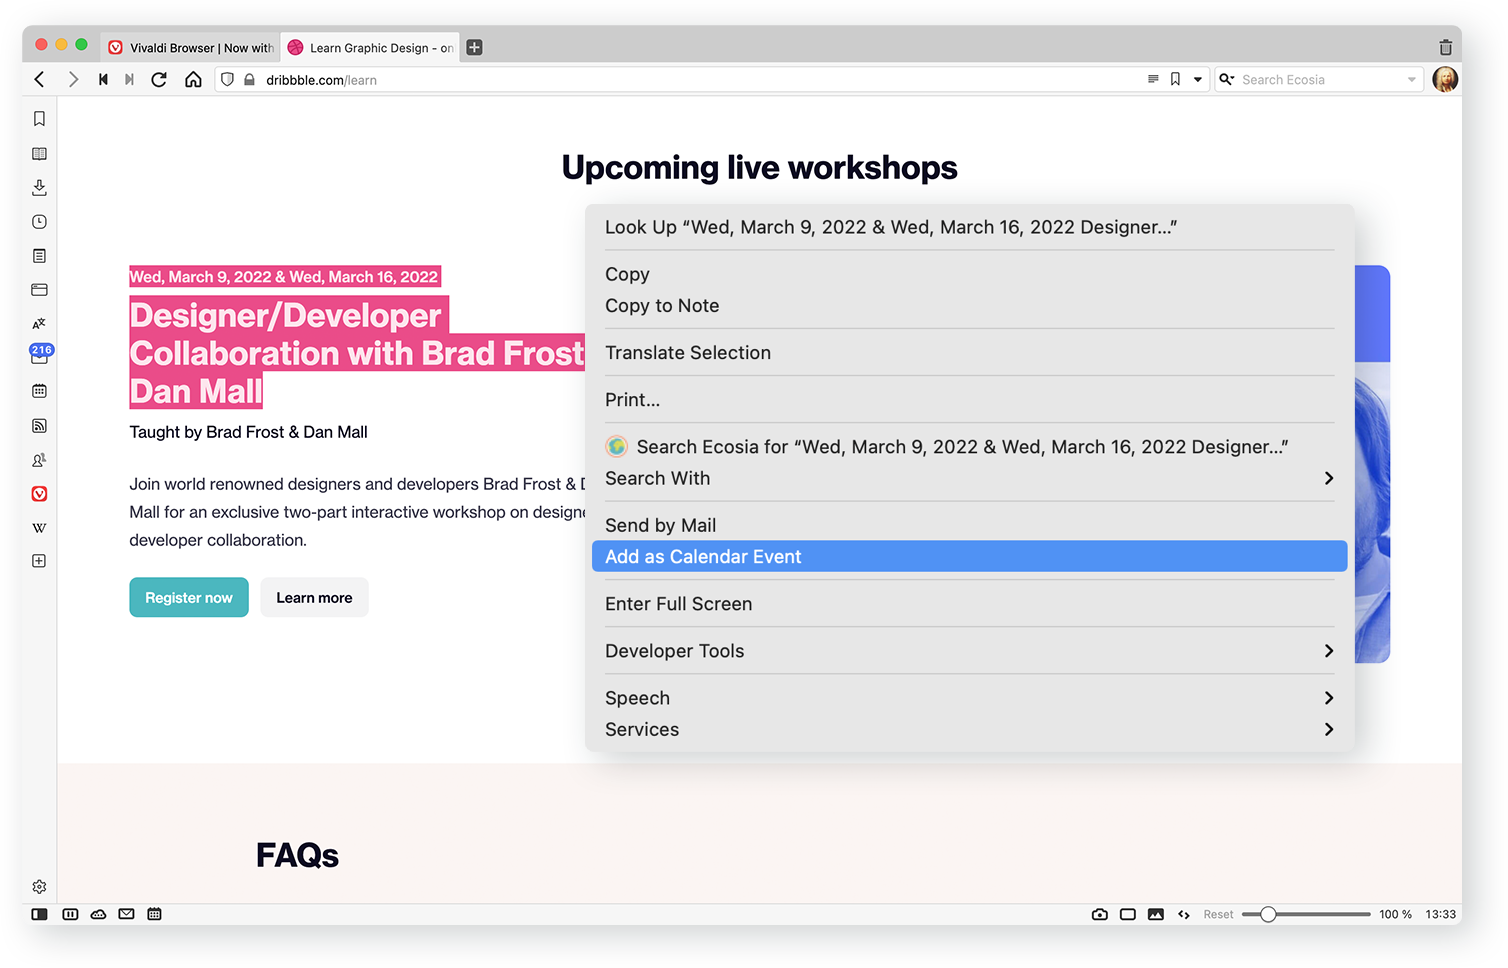Search Ecosia for selected text
The image size is (1508, 968).
969,447
